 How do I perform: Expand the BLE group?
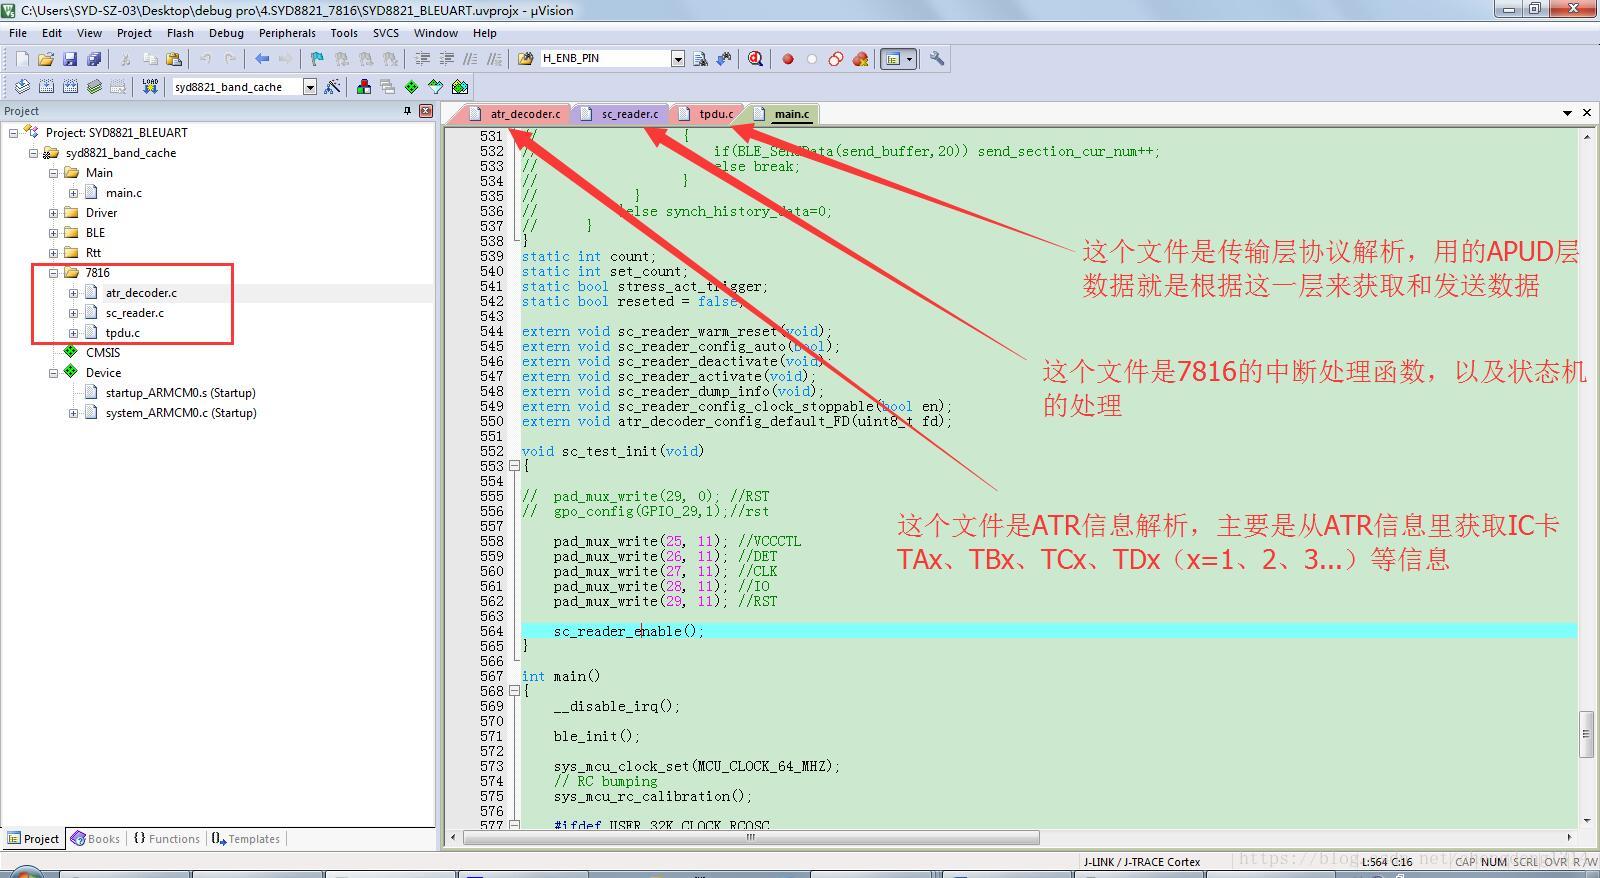[54, 233]
